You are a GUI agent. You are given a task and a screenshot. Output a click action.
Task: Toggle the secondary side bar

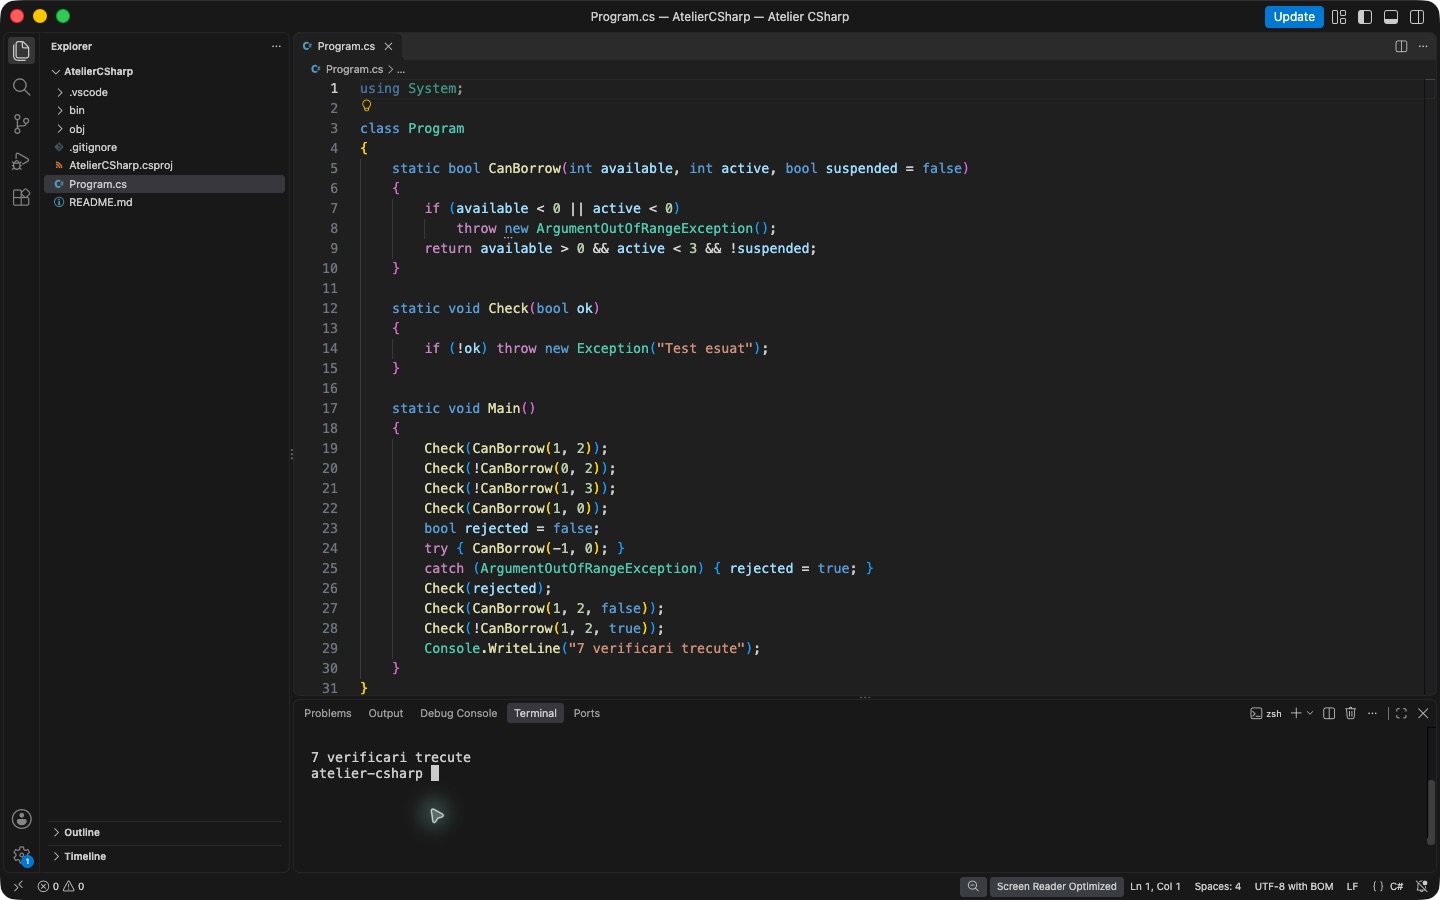(x=1417, y=17)
